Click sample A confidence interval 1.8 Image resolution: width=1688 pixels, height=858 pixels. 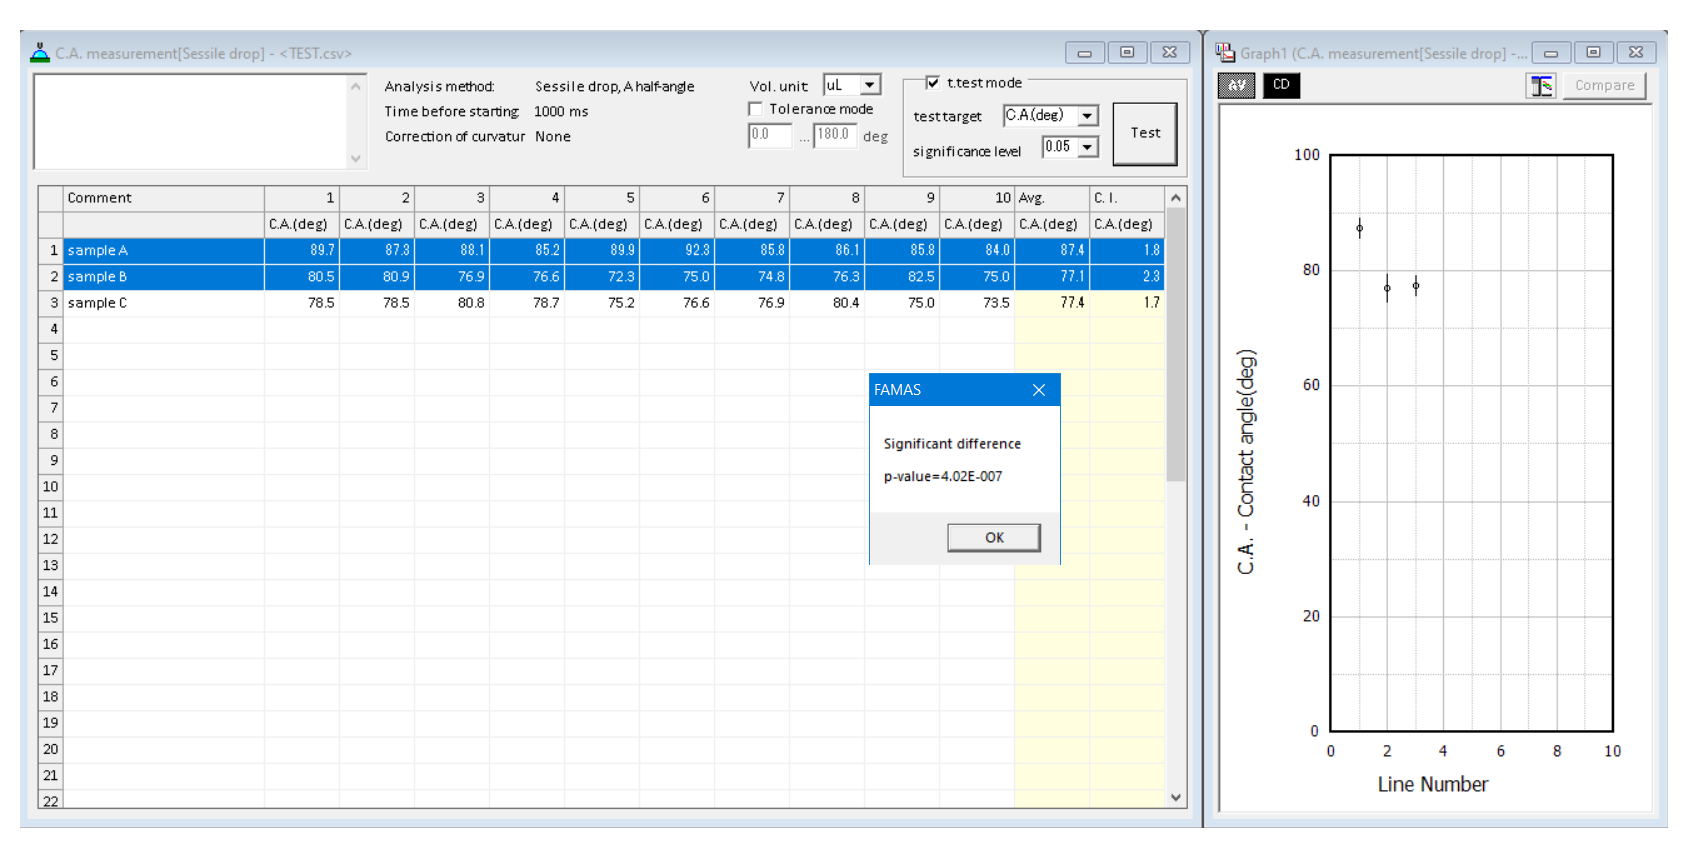tap(1127, 251)
